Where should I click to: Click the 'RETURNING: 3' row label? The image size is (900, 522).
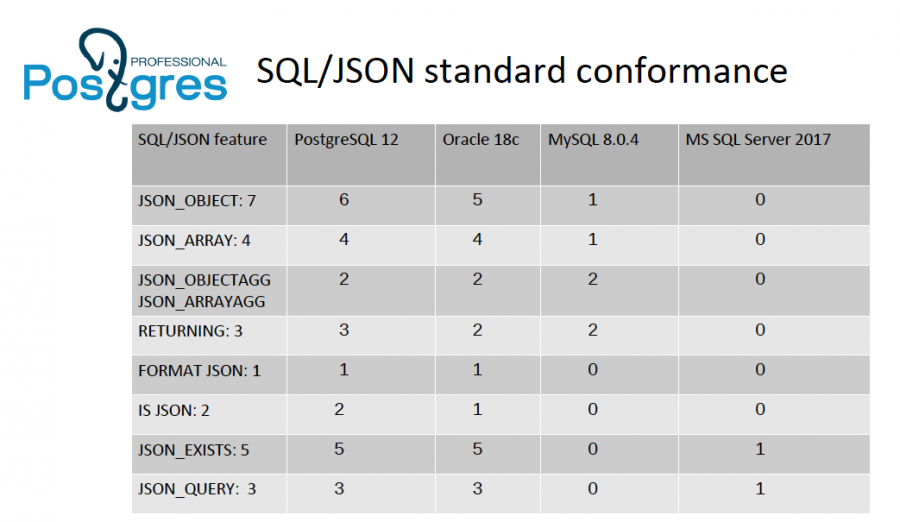pos(190,331)
